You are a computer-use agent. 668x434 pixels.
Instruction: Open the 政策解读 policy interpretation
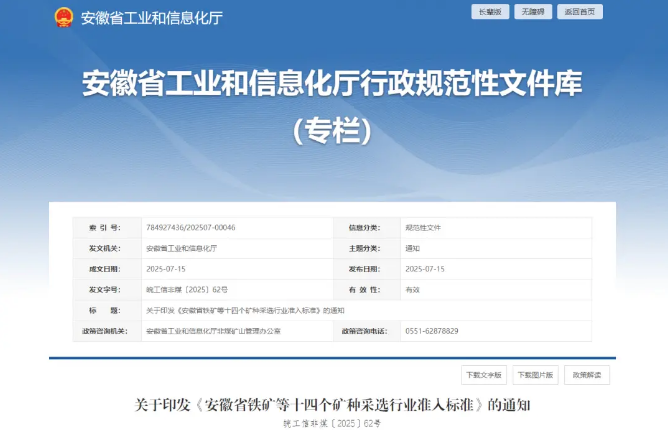tap(587, 375)
